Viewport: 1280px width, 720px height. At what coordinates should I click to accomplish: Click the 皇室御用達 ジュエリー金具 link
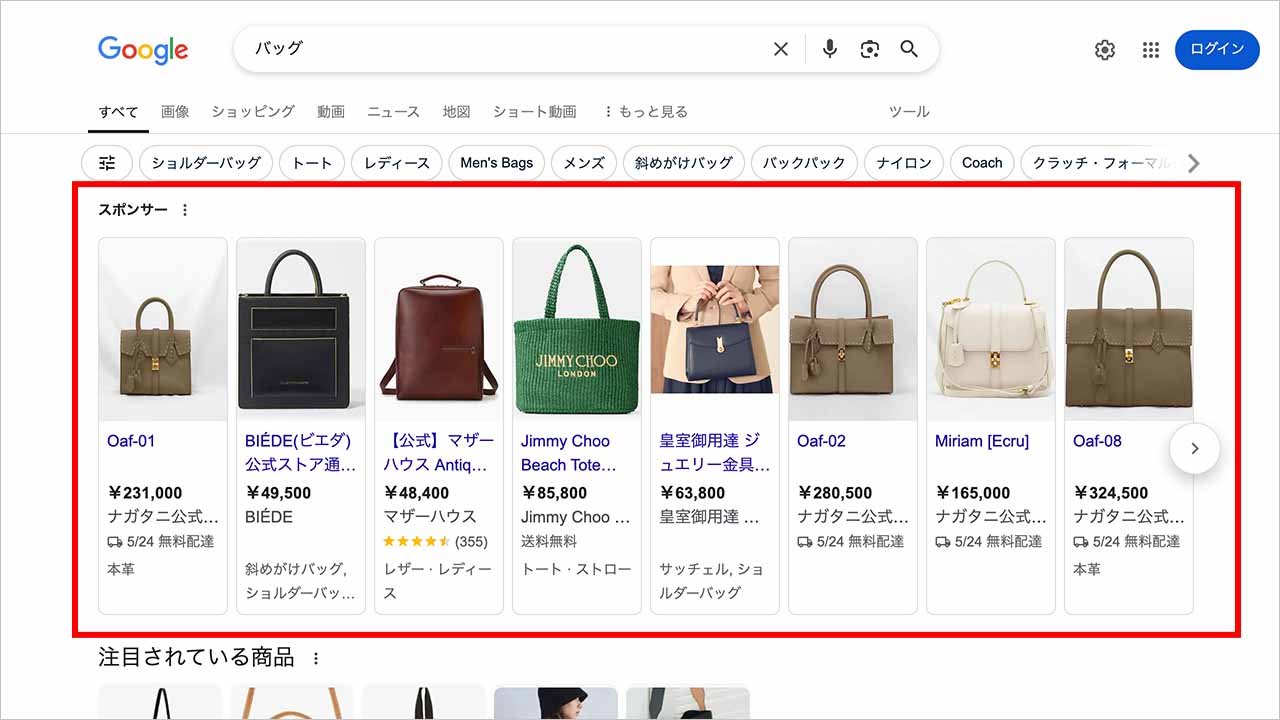[715, 453]
